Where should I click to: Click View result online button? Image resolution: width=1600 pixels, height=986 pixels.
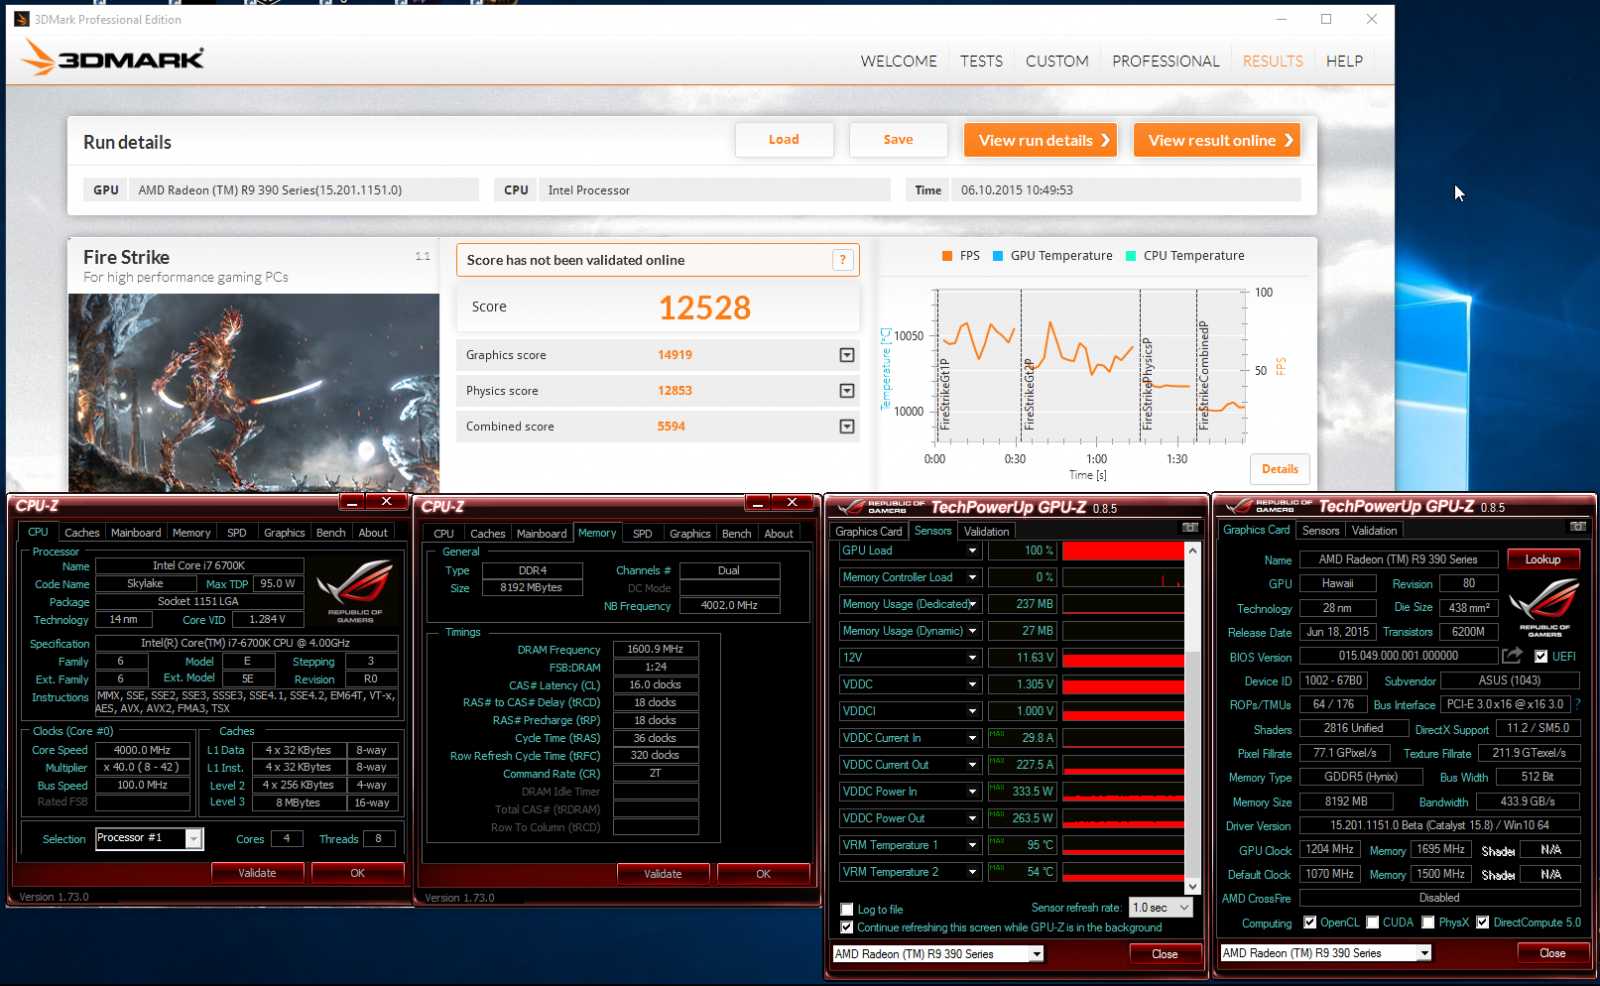click(1217, 140)
